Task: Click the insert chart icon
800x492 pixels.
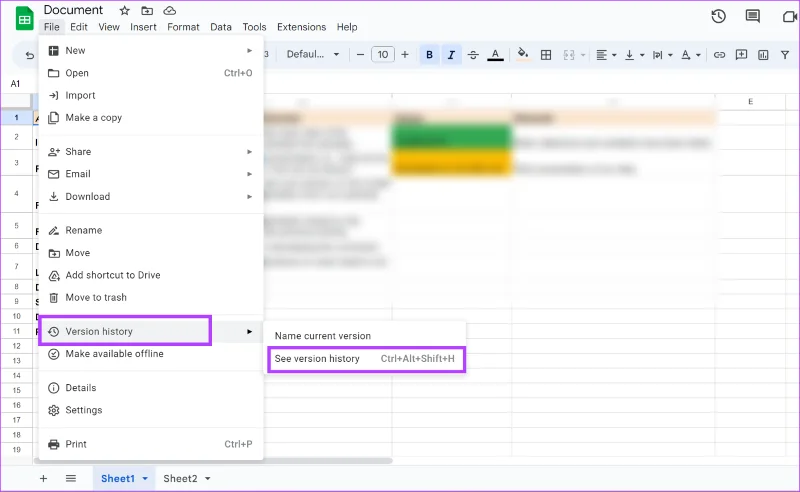Action: coord(763,55)
